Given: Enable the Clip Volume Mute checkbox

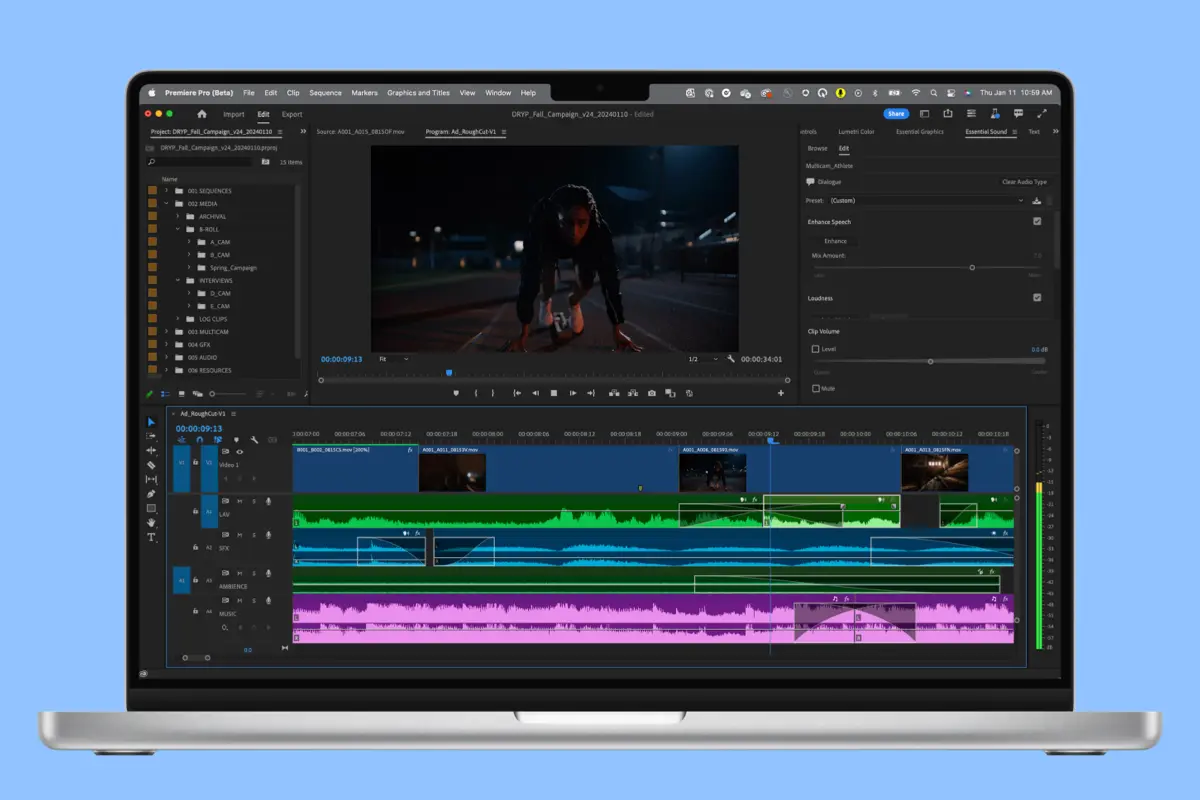Looking at the screenshot, I should pyautogui.click(x=816, y=388).
